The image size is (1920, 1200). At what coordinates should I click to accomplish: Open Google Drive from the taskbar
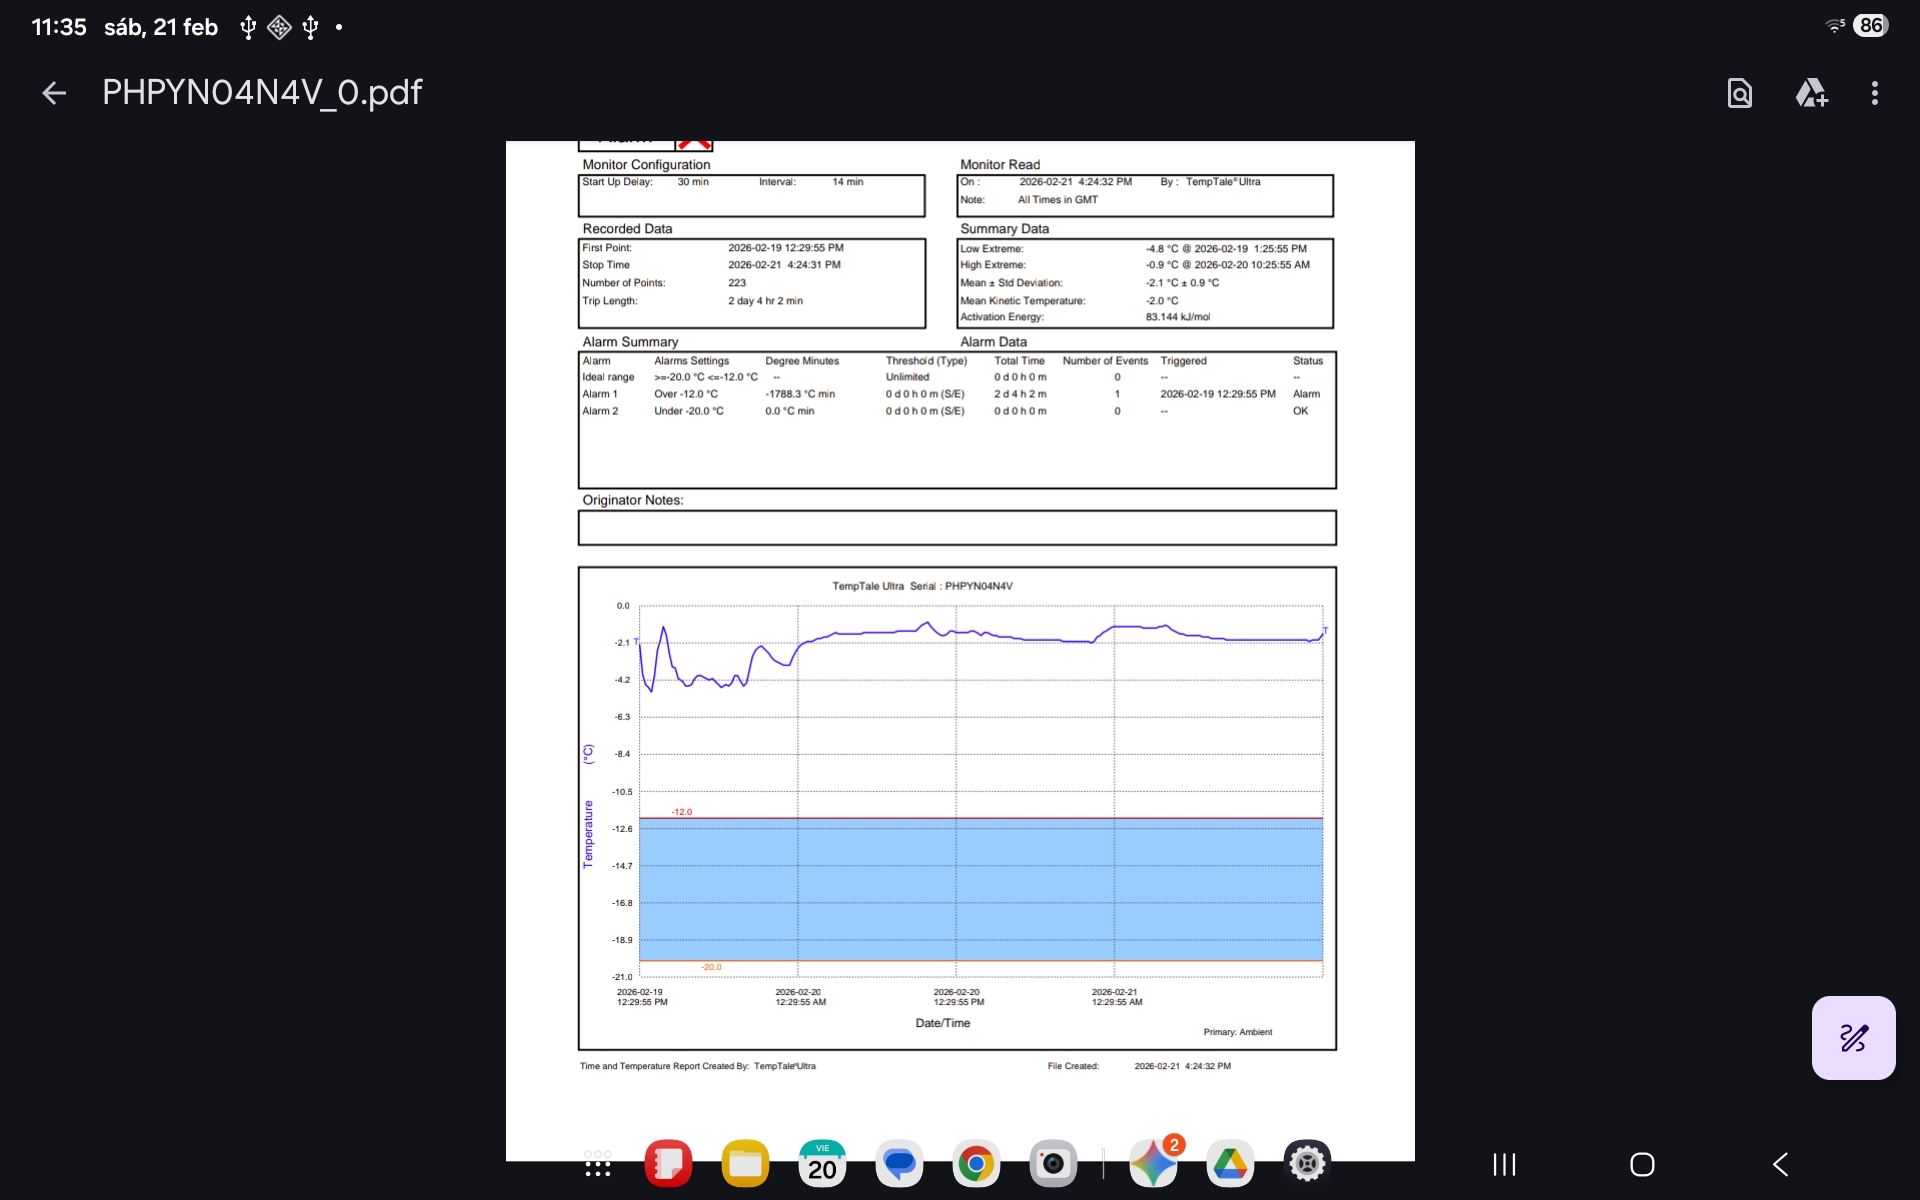[x=1230, y=1164]
